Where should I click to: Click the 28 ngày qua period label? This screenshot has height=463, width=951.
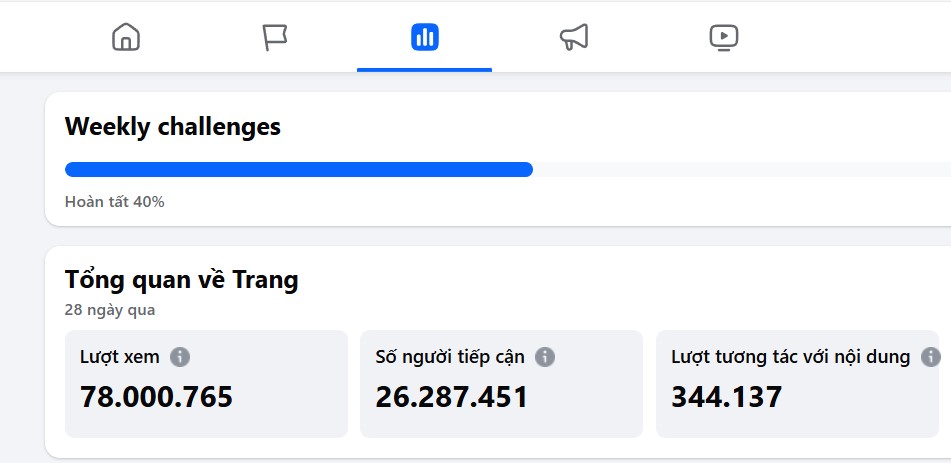109,310
